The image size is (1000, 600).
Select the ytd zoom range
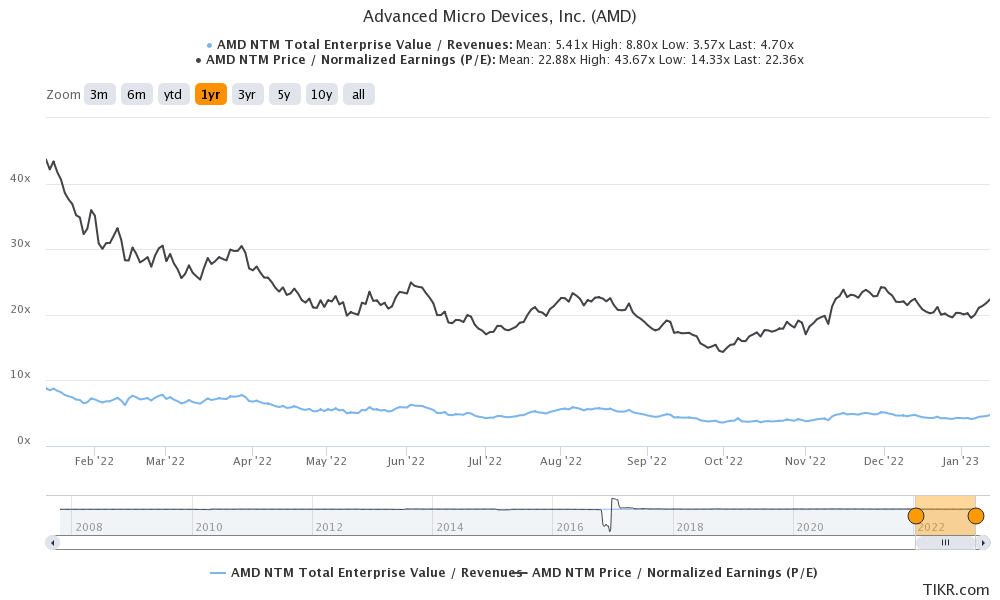point(173,94)
